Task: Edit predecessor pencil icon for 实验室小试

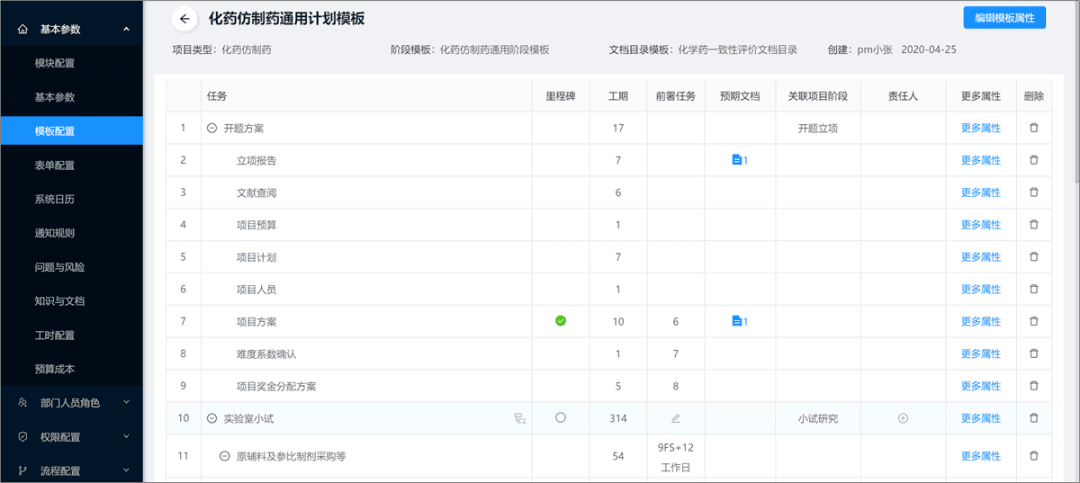Action: [x=676, y=418]
